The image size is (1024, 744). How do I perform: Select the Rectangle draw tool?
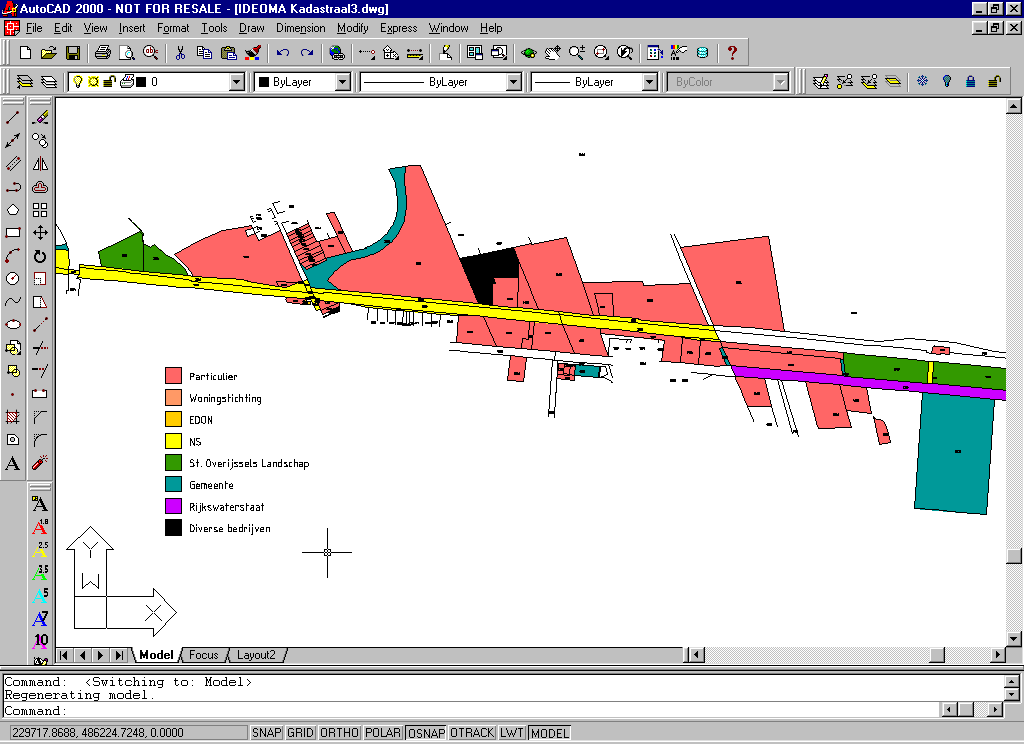(13, 233)
